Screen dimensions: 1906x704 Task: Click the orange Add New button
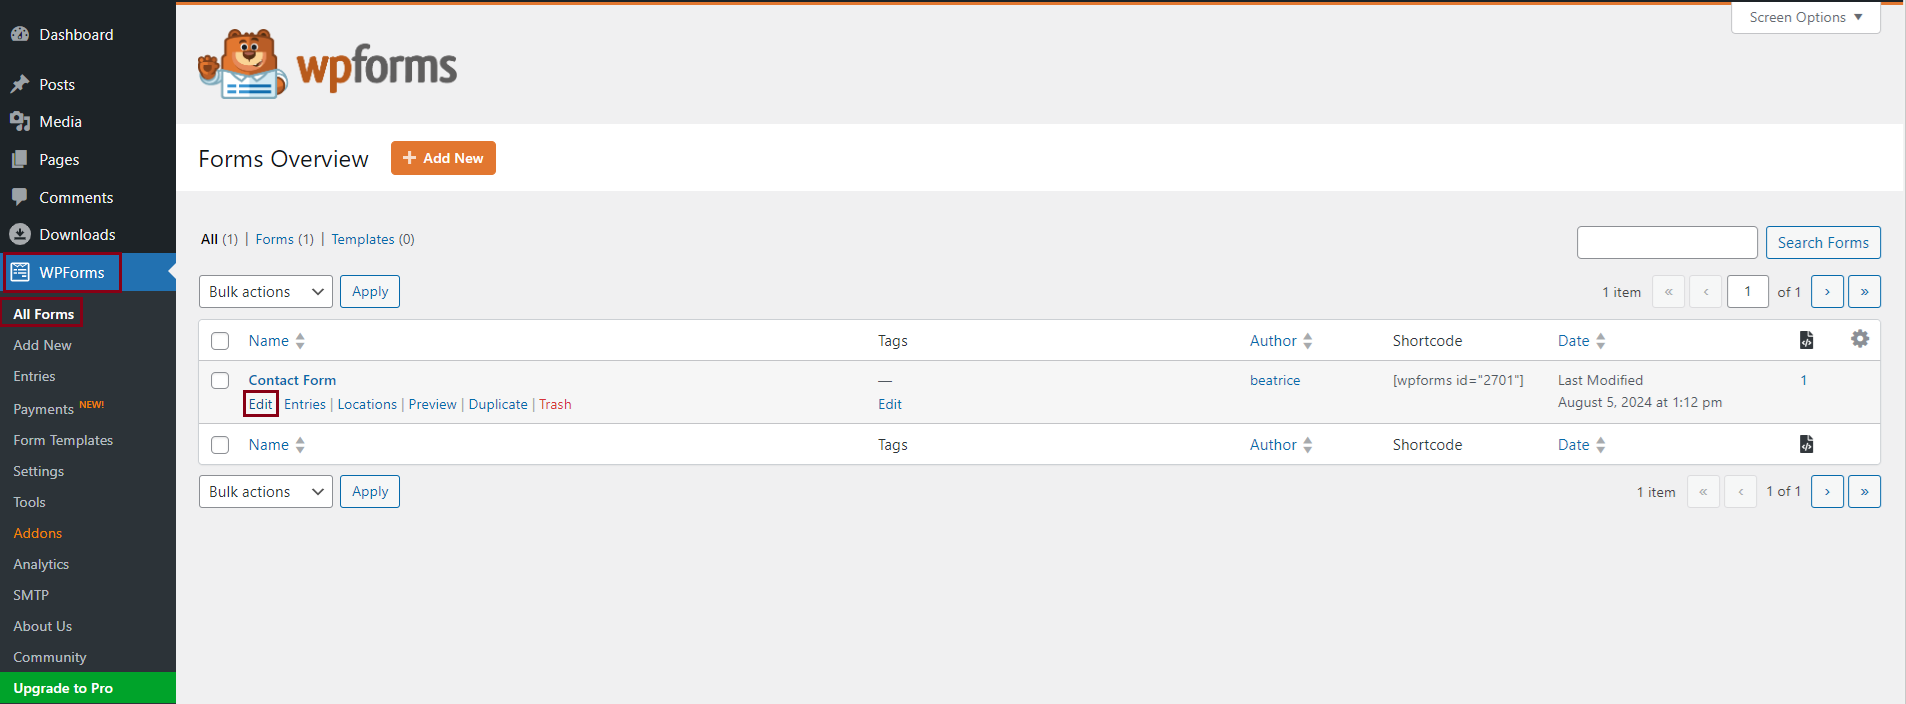pyautogui.click(x=443, y=158)
